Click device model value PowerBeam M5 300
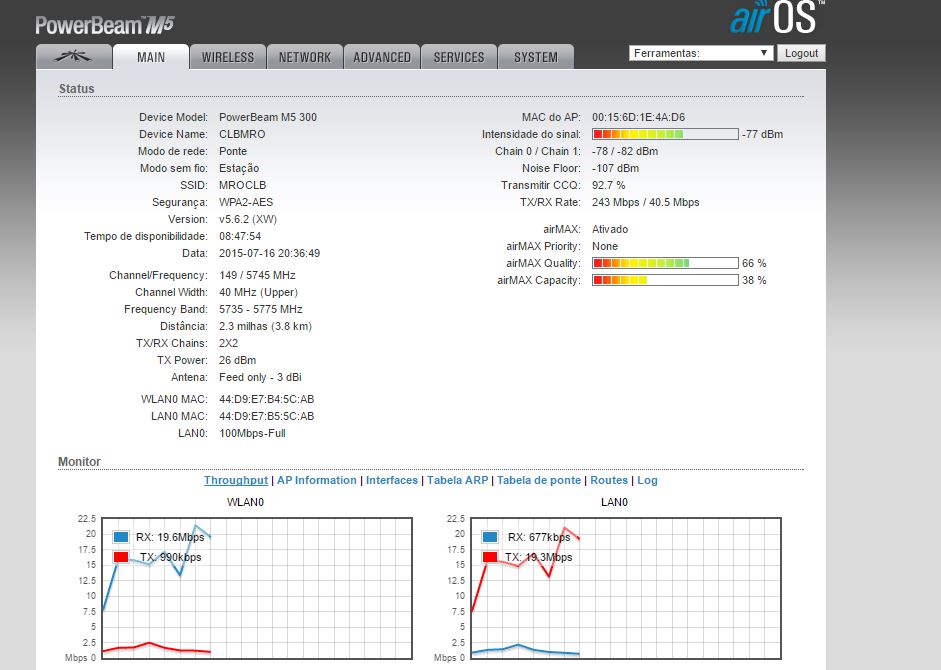941x670 pixels. click(268, 117)
